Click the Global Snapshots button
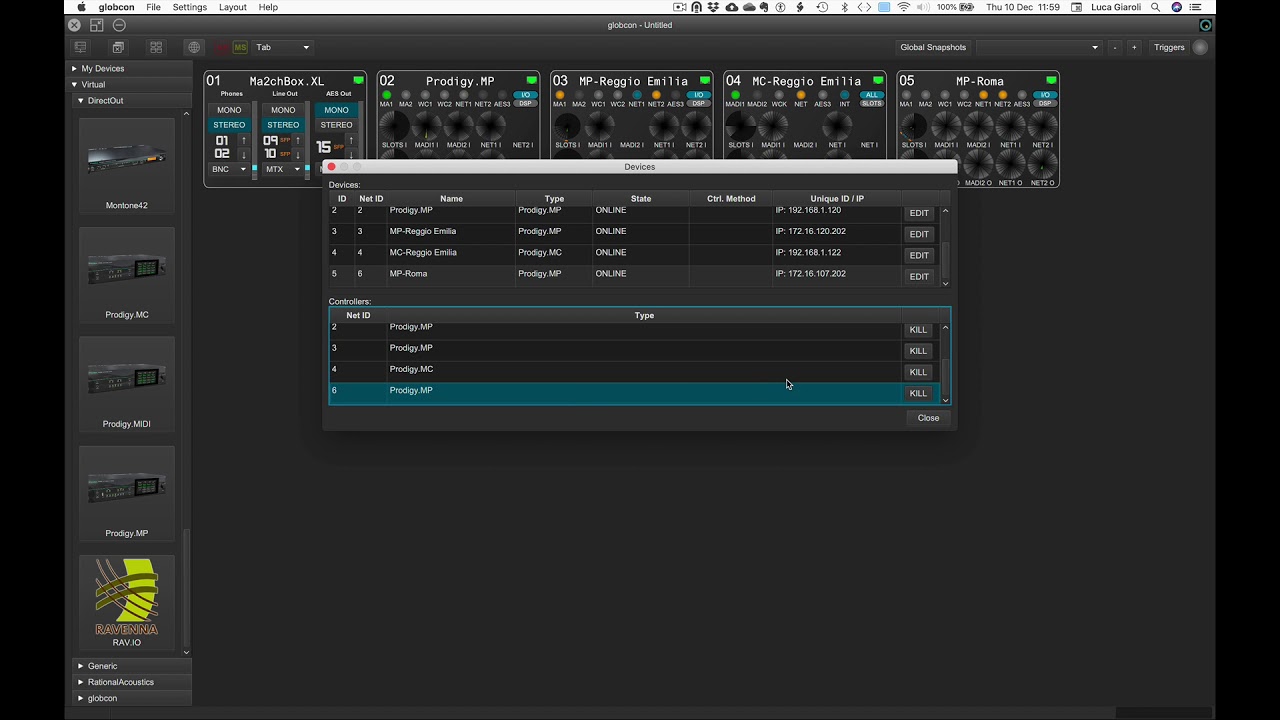The image size is (1280, 720). pyautogui.click(x=933, y=47)
